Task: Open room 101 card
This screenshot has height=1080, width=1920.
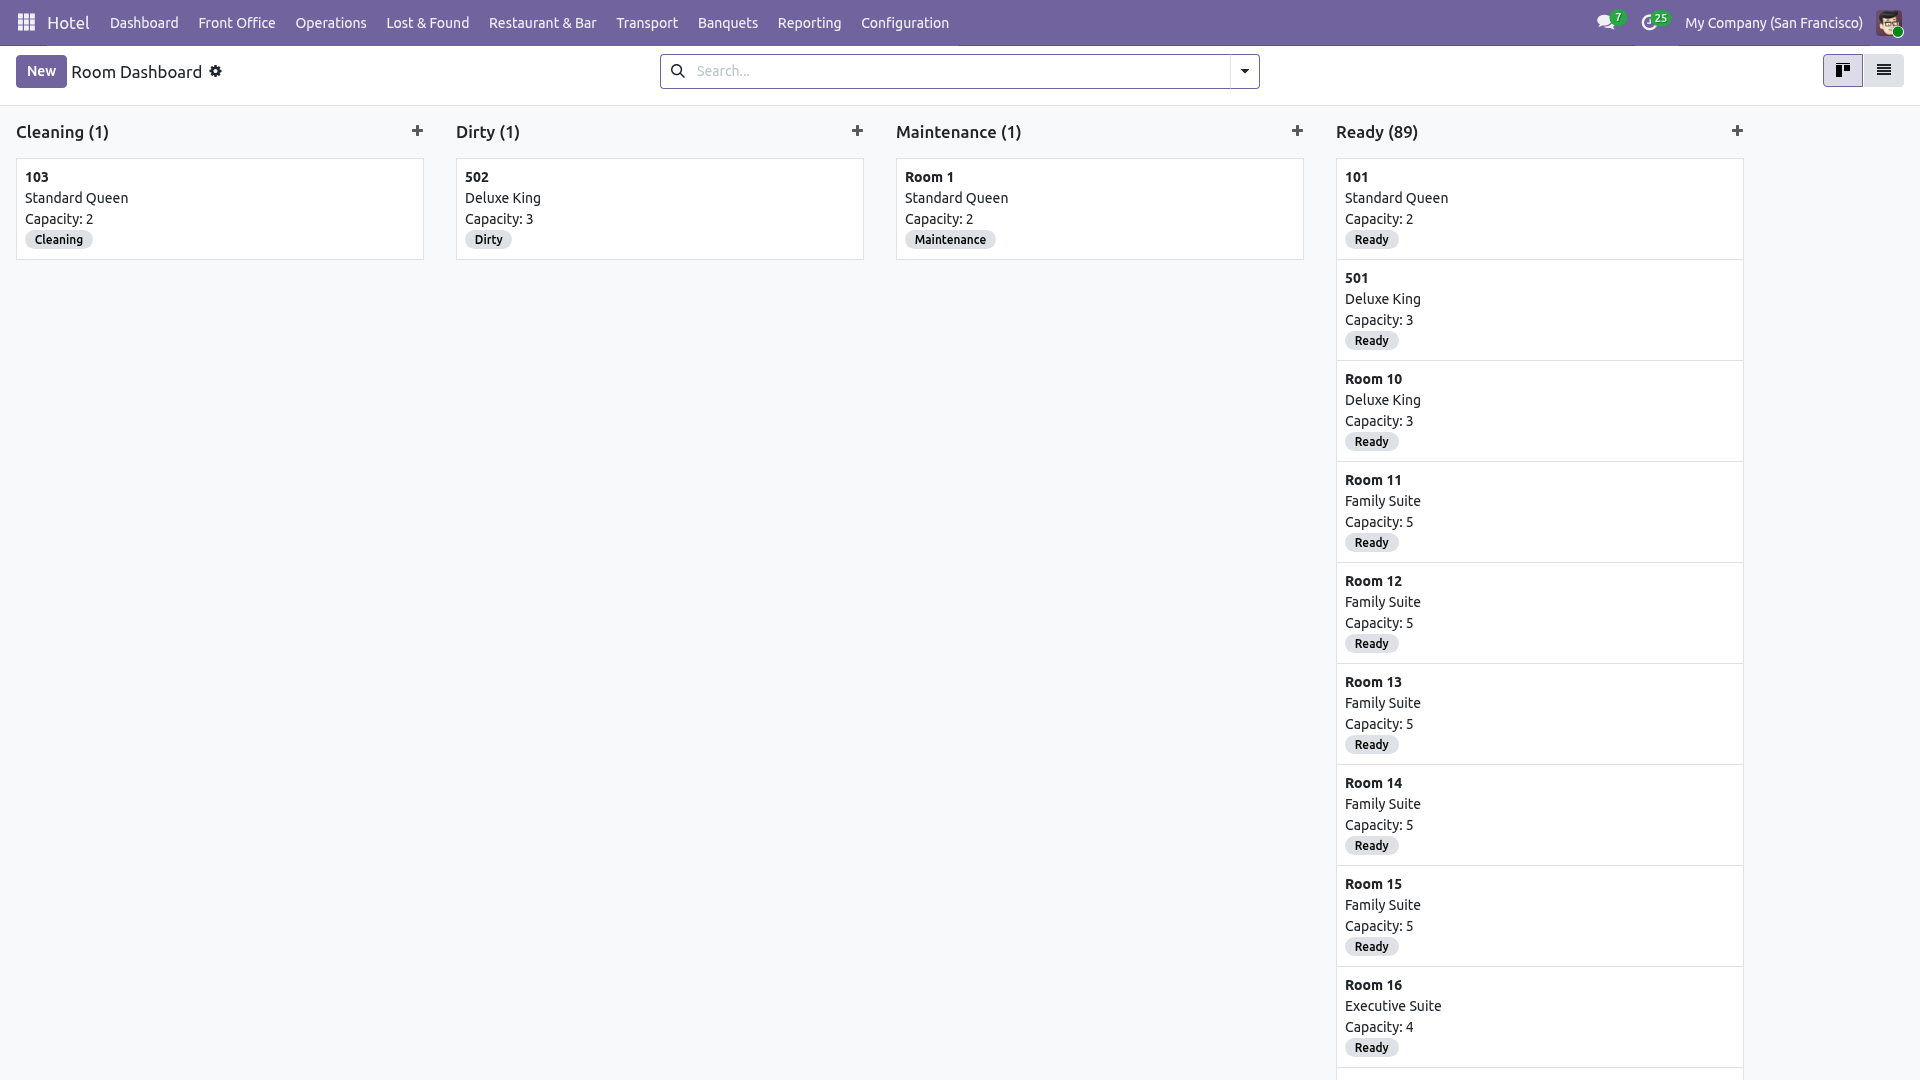Action: pyautogui.click(x=1540, y=209)
